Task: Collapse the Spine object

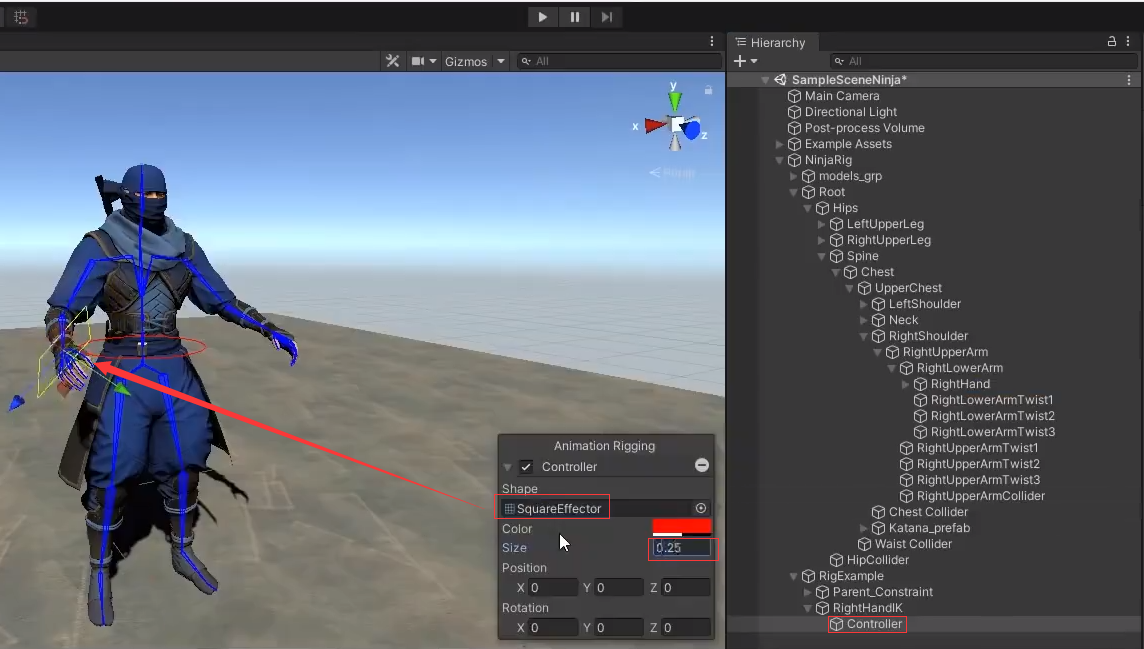Action: [x=822, y=257]
